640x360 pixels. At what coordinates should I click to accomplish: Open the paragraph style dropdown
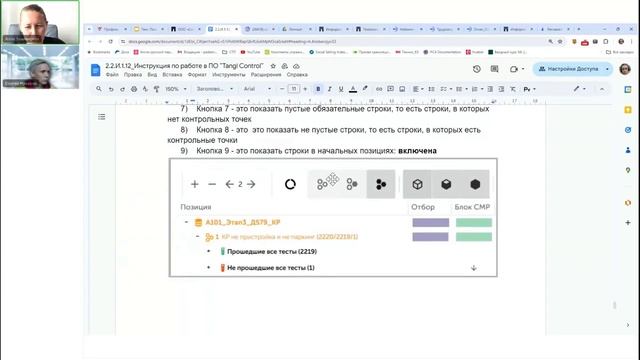click(x=215, y=89)
